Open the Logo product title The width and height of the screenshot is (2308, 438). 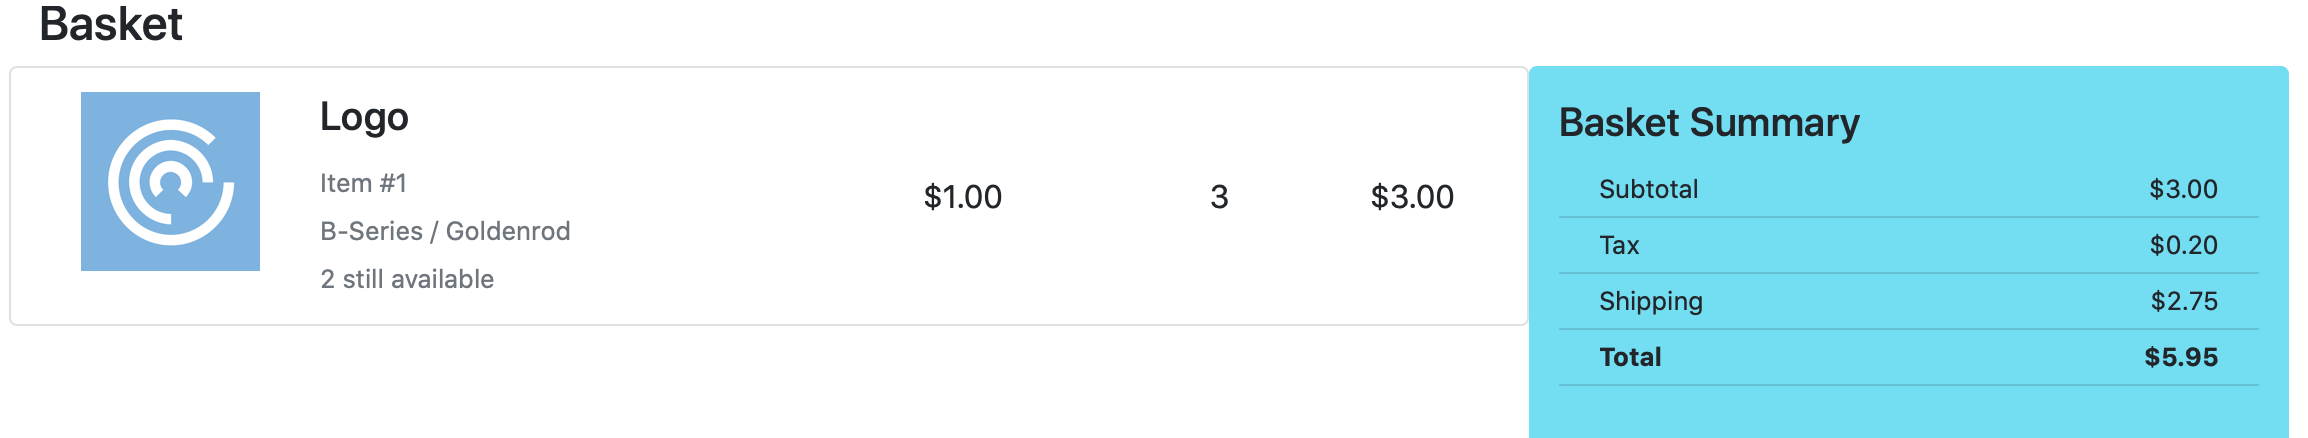click(x=364, y=118)
